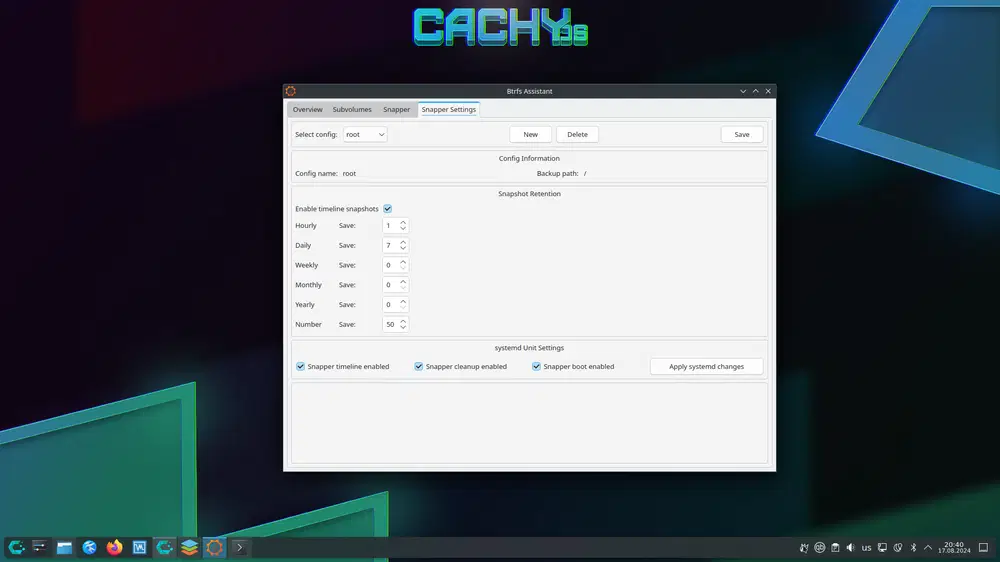Open the shield security tray icon
This screenshot has height=562, width=1000.
[x=898, y=548]
